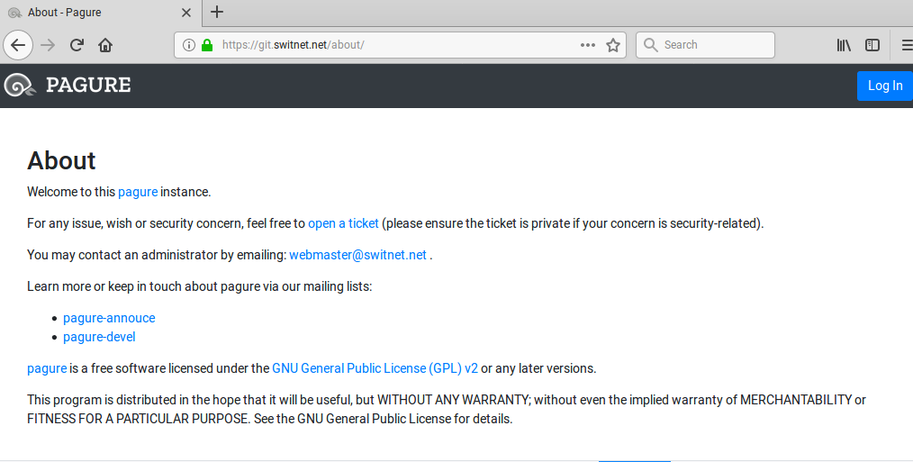Screen dimensions: 913x462
Task: Click the magnifier icon in the search box
Action: click(x=650, y=45)
